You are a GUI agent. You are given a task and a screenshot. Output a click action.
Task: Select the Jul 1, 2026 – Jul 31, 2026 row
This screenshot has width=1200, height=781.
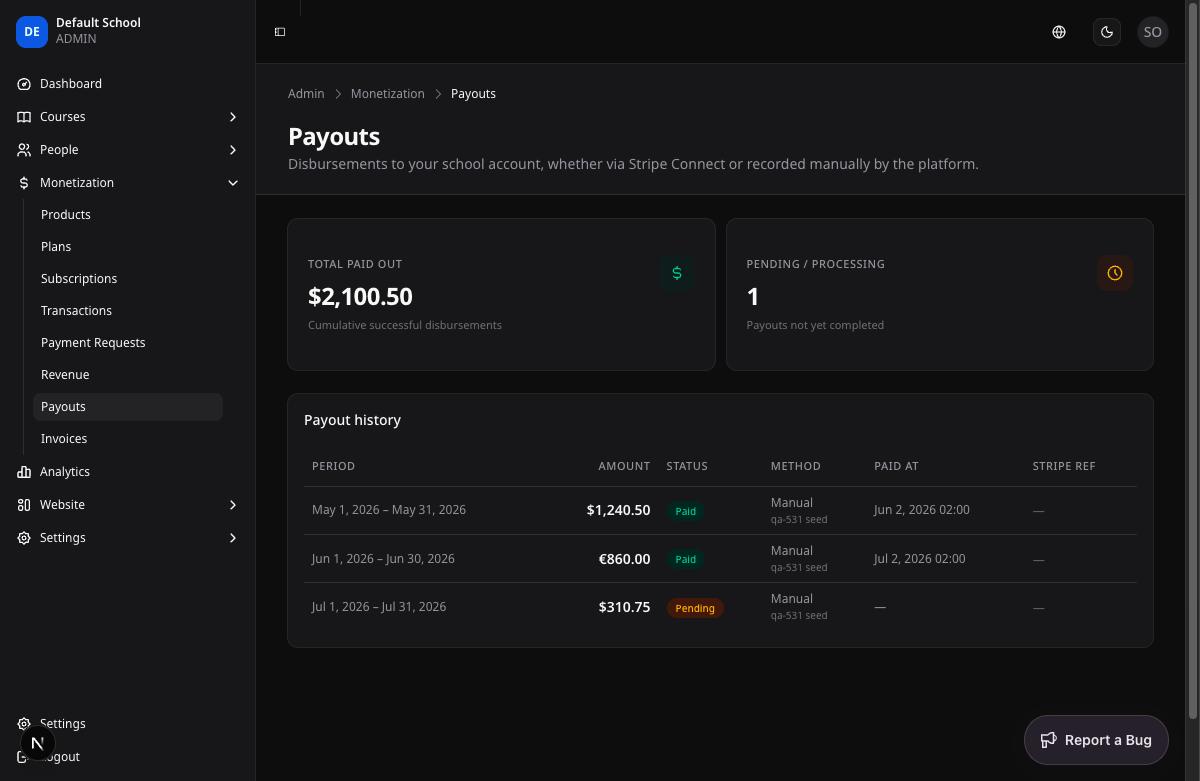pos(720,607)
